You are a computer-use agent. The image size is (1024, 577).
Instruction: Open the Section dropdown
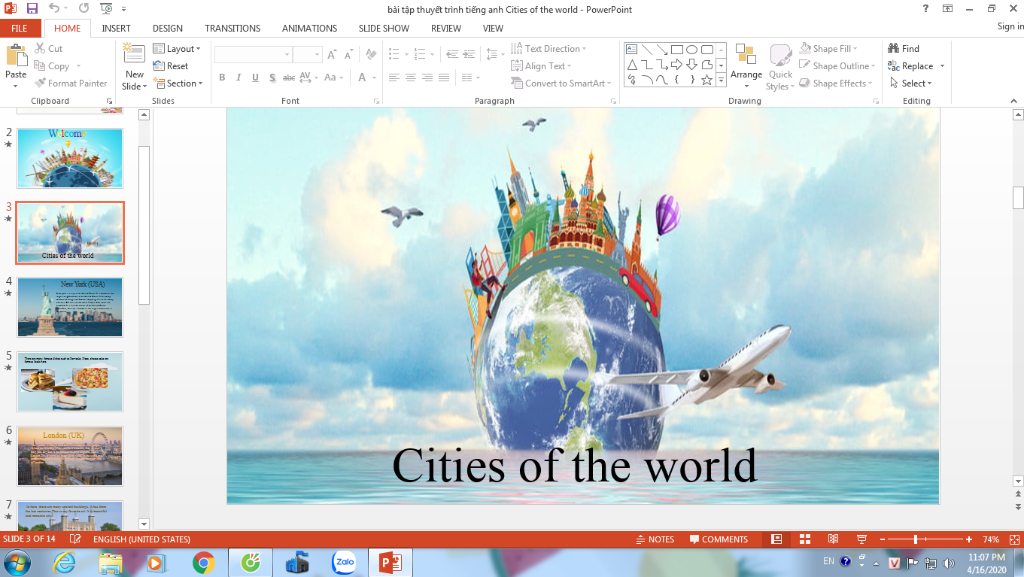coord(178,84)
